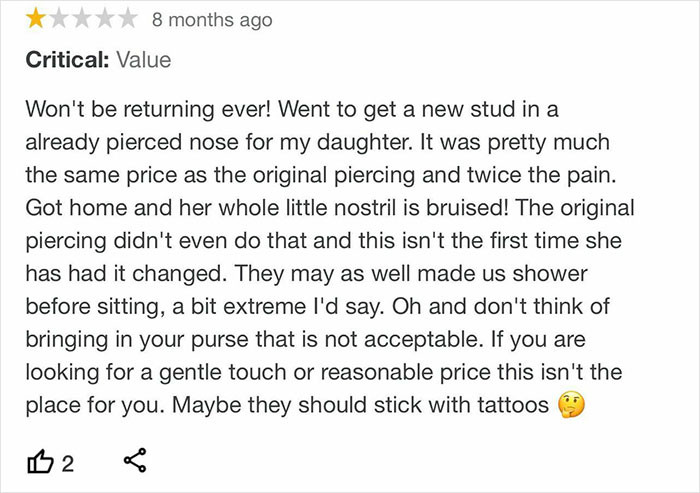Image resolution: width=700 pixels, height=493 pixels.
Task: Click the line mentioning 'made us shower'
Action: [x=306, y=274]
